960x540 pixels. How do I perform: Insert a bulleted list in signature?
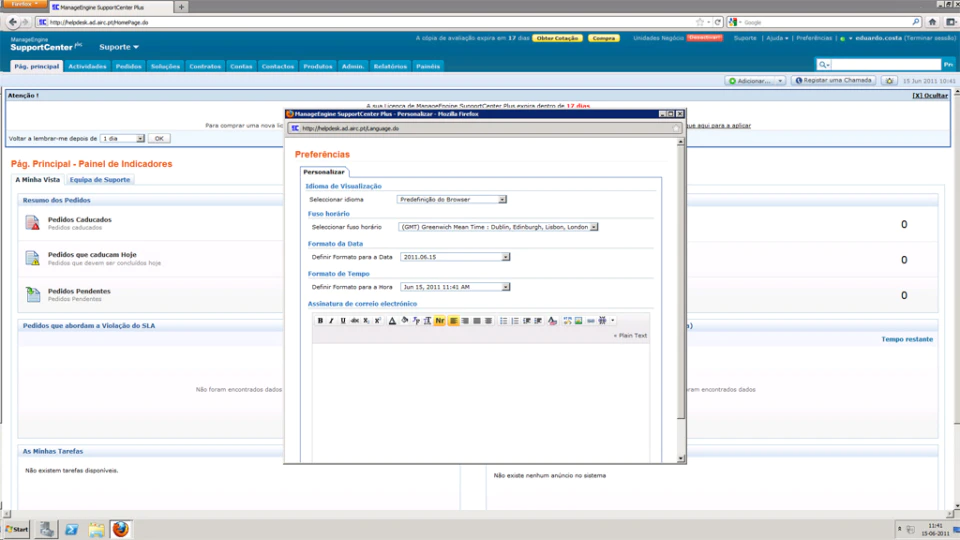coord(503,321)
